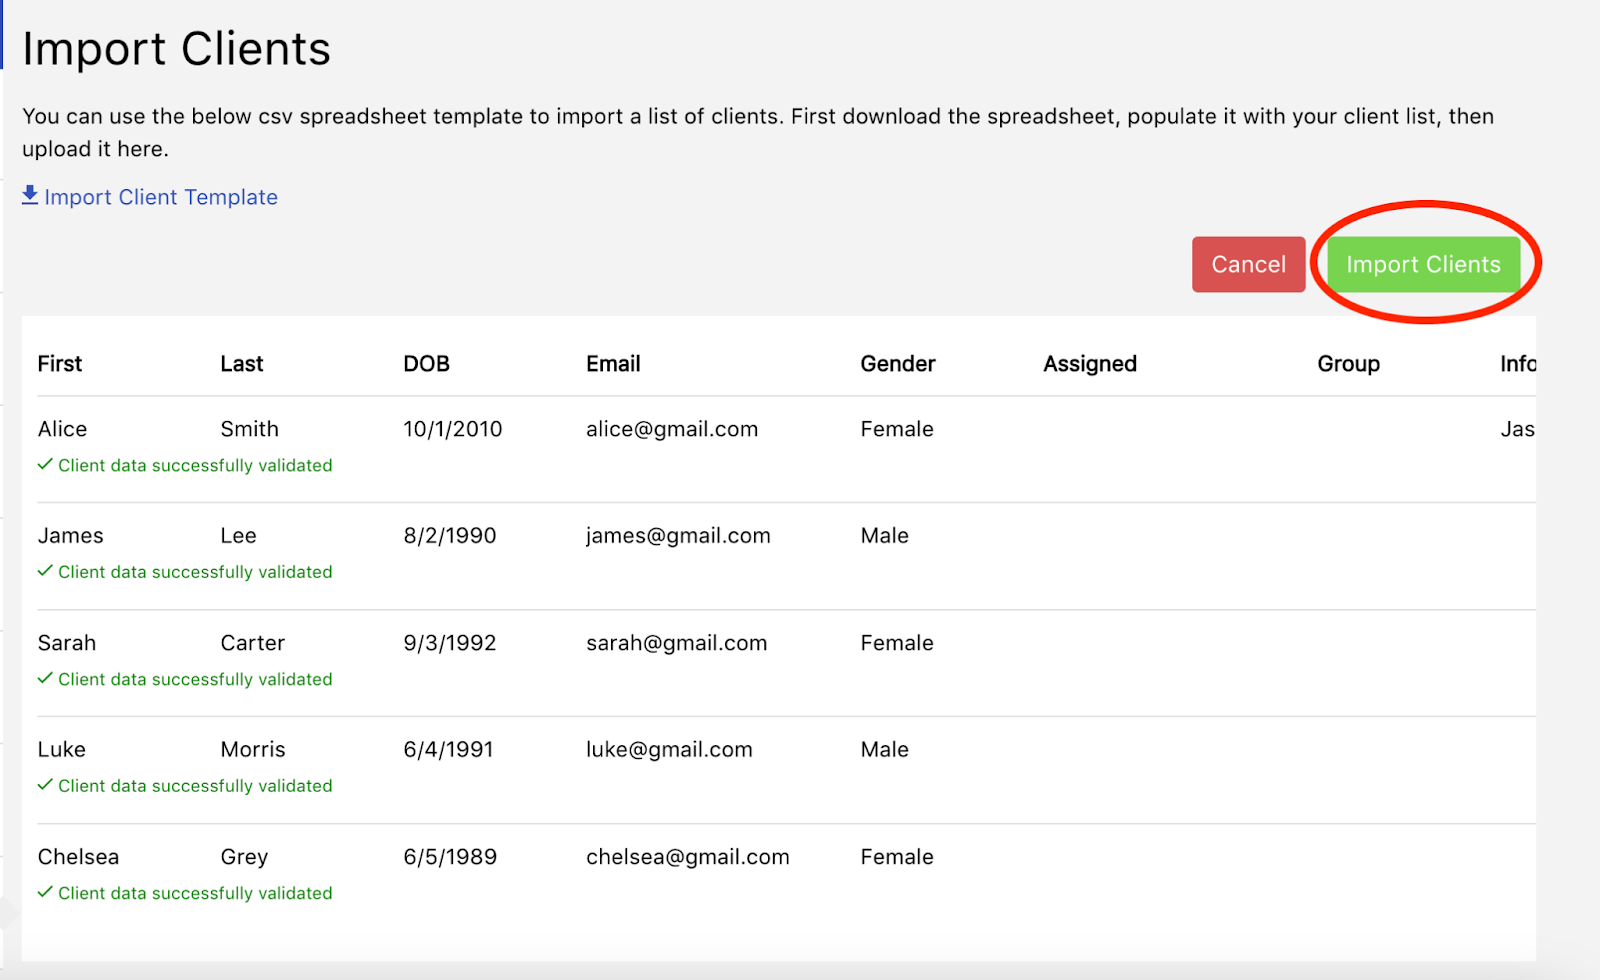
Task: Click the email chelsea@gmail.com
Action: [x=687, y=857]
